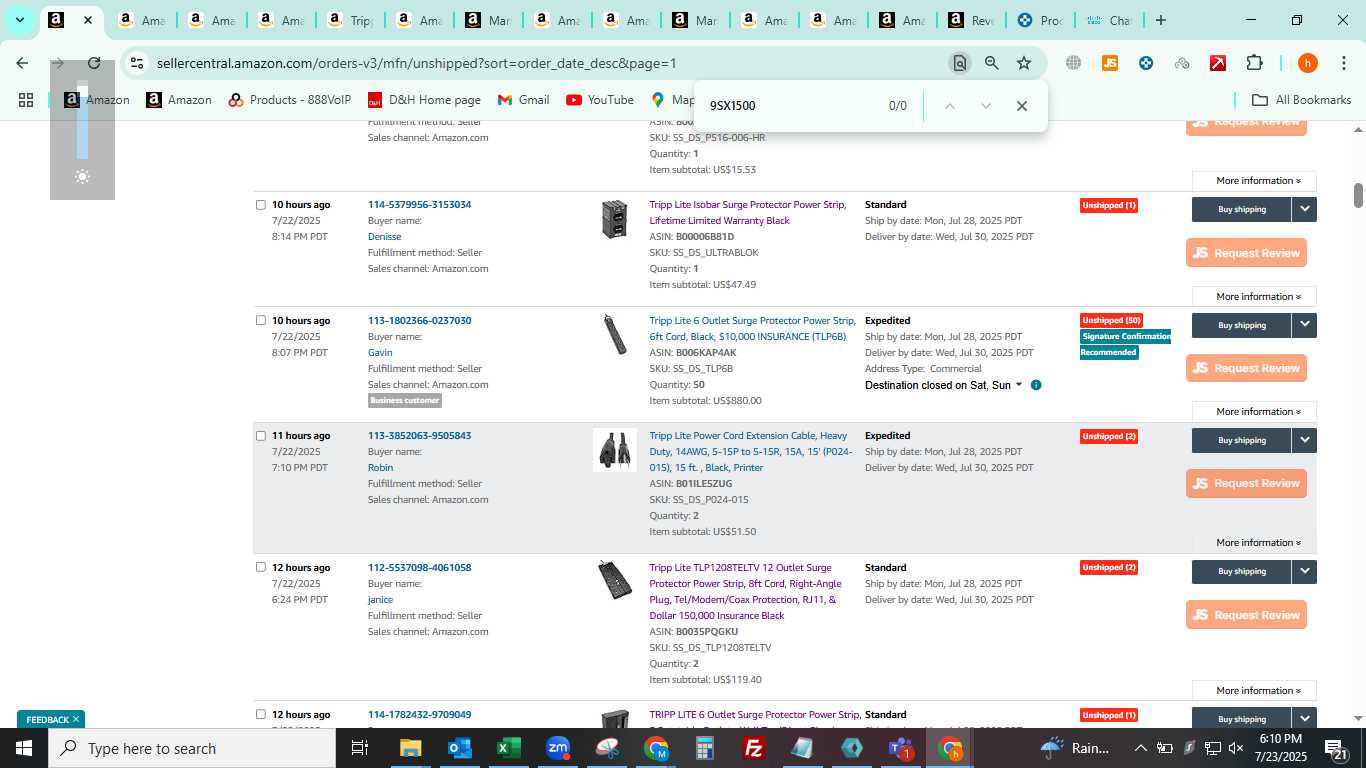The image size is (1366, 768).
Task: Select checkbox for order 113-1802366-0237030
Action: coord(261,321)
